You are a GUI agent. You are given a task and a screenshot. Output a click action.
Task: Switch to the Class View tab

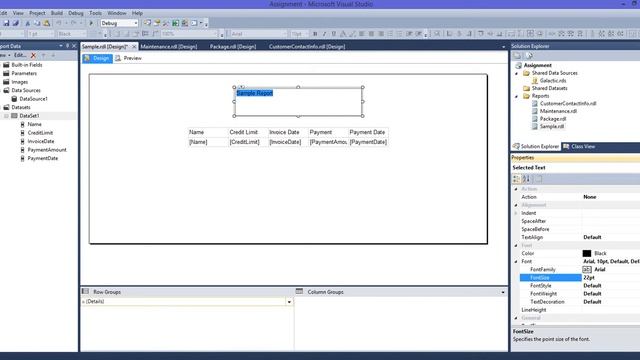pyautogui.click(x=579, y=146)
